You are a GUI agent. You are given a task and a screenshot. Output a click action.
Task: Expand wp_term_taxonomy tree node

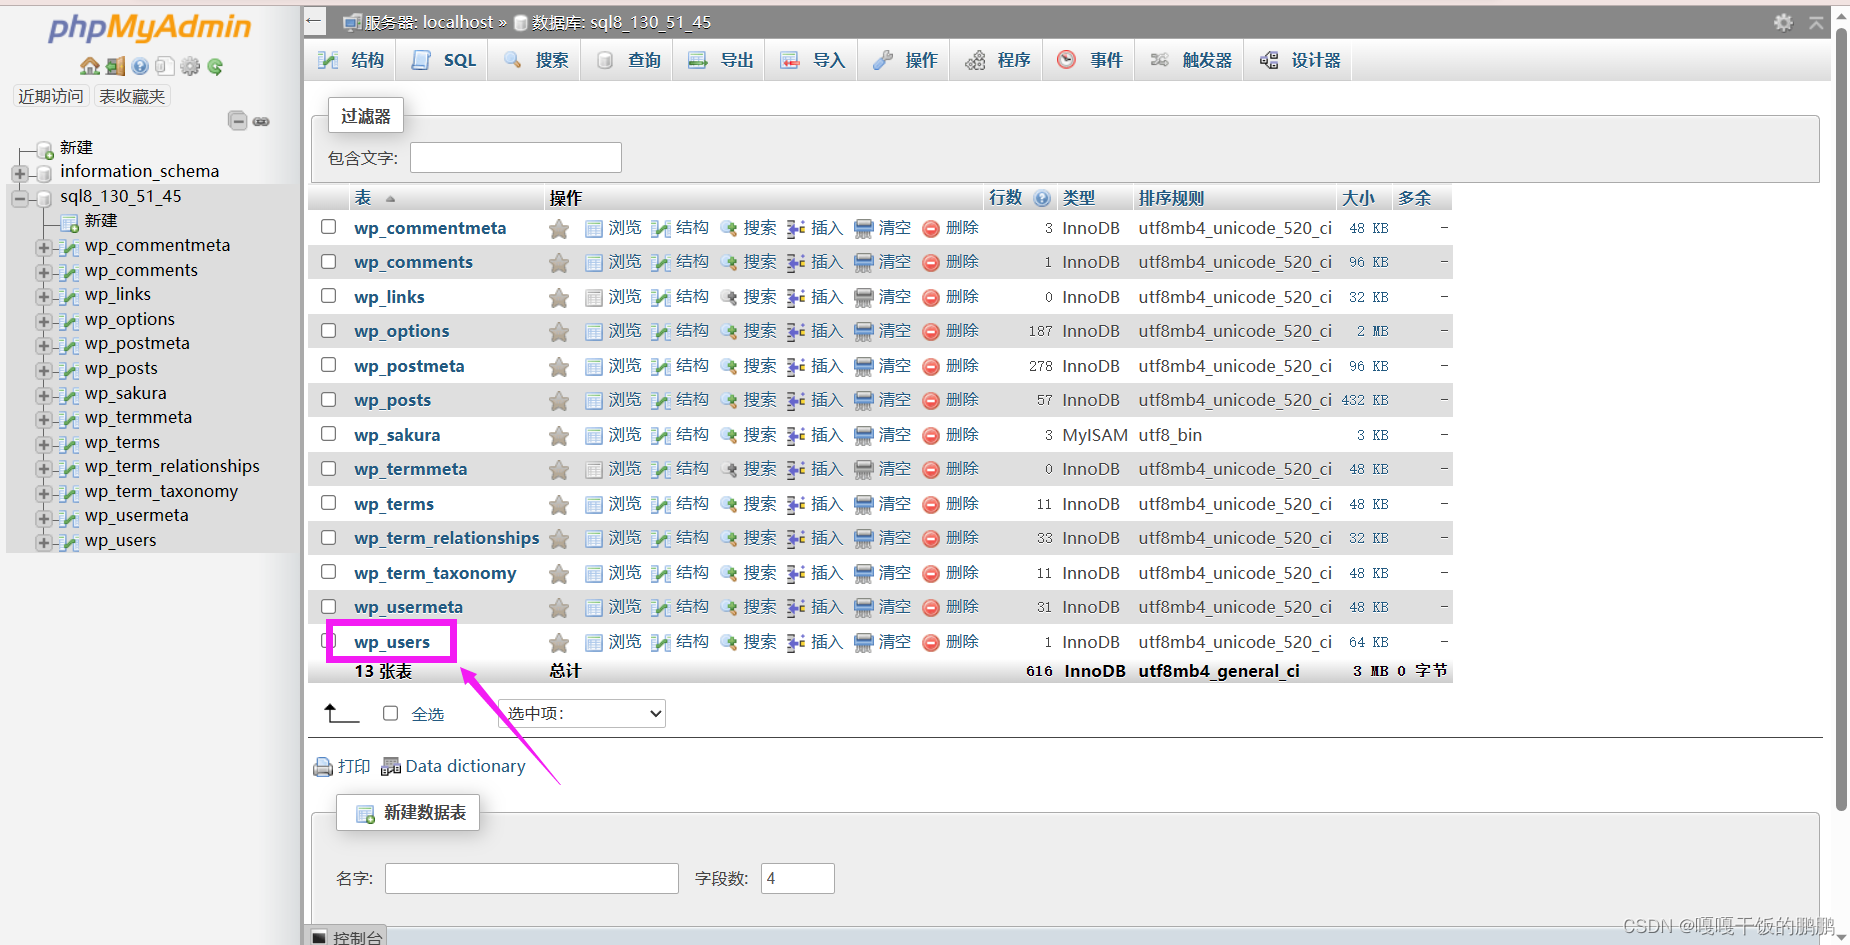point(43,493)
